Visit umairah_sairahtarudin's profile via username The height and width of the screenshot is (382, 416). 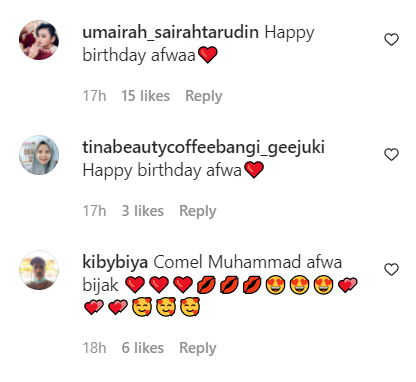pyautogui.click(x=170, y=33)
